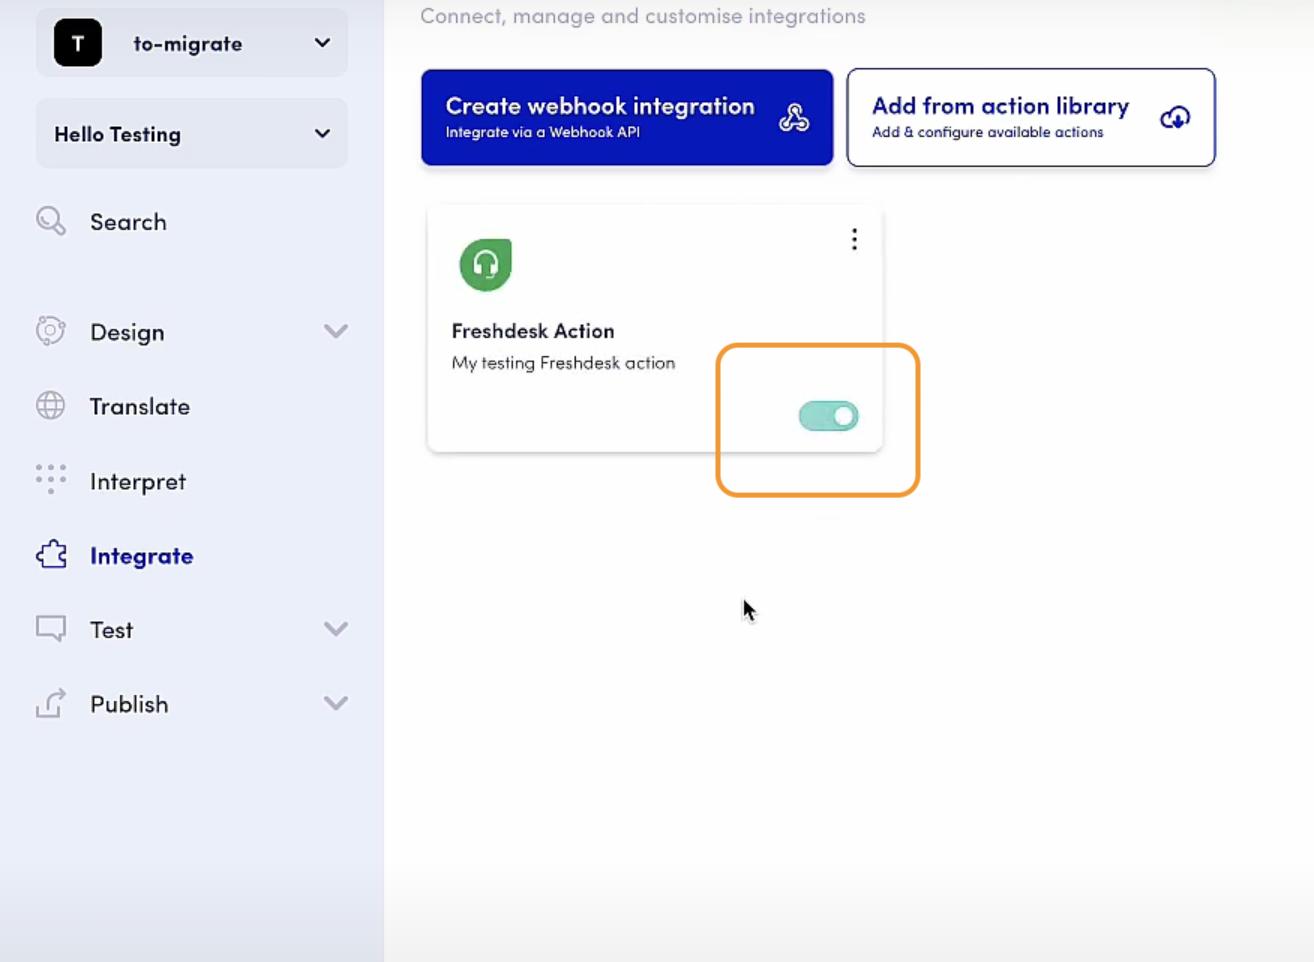Go to Translate in the sidebar

tap(139, 406)
